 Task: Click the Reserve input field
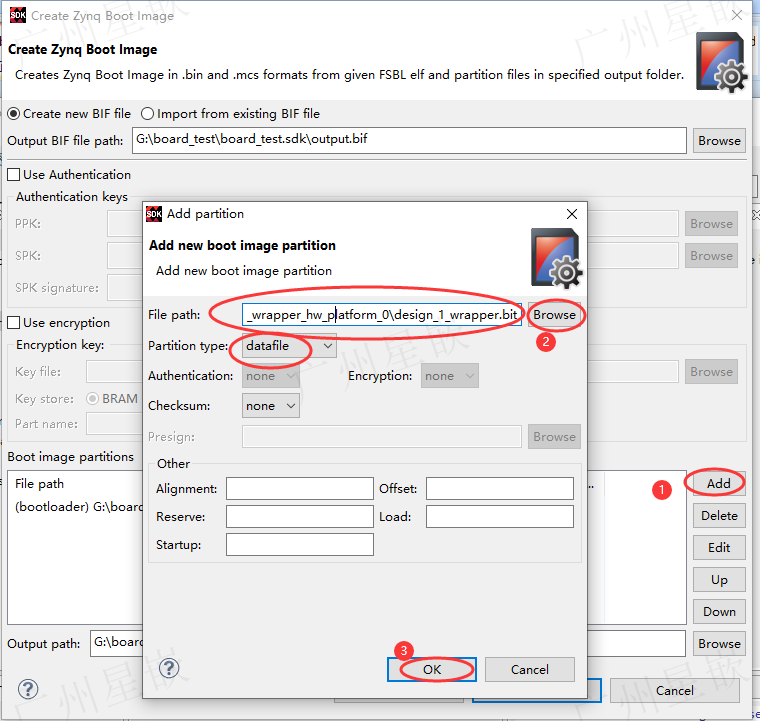click(300, 517)
